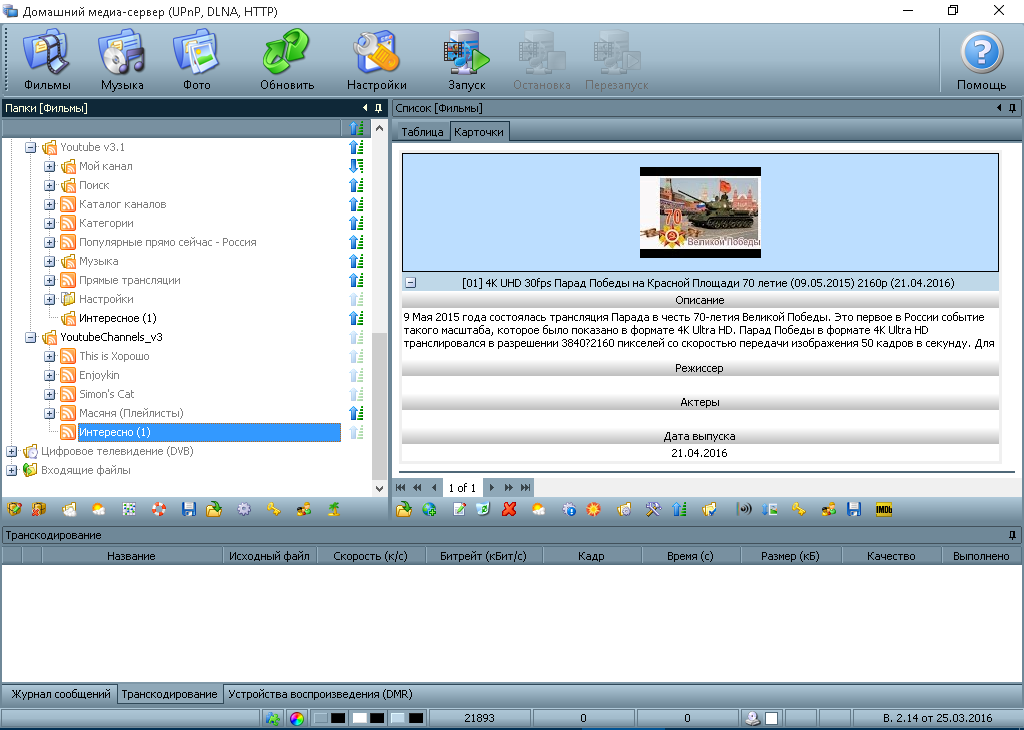The height and width of the screenshot is (730, 1024).
Task: Click the parade video thumbnail
Action: coord(700,212)
